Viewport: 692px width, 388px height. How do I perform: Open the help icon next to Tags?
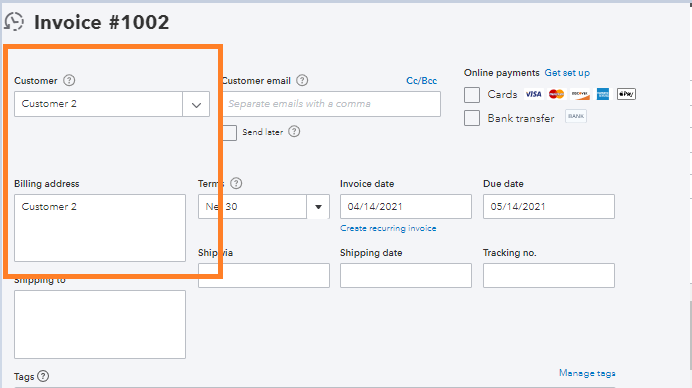pyautogui.click(x=43, y=376)
